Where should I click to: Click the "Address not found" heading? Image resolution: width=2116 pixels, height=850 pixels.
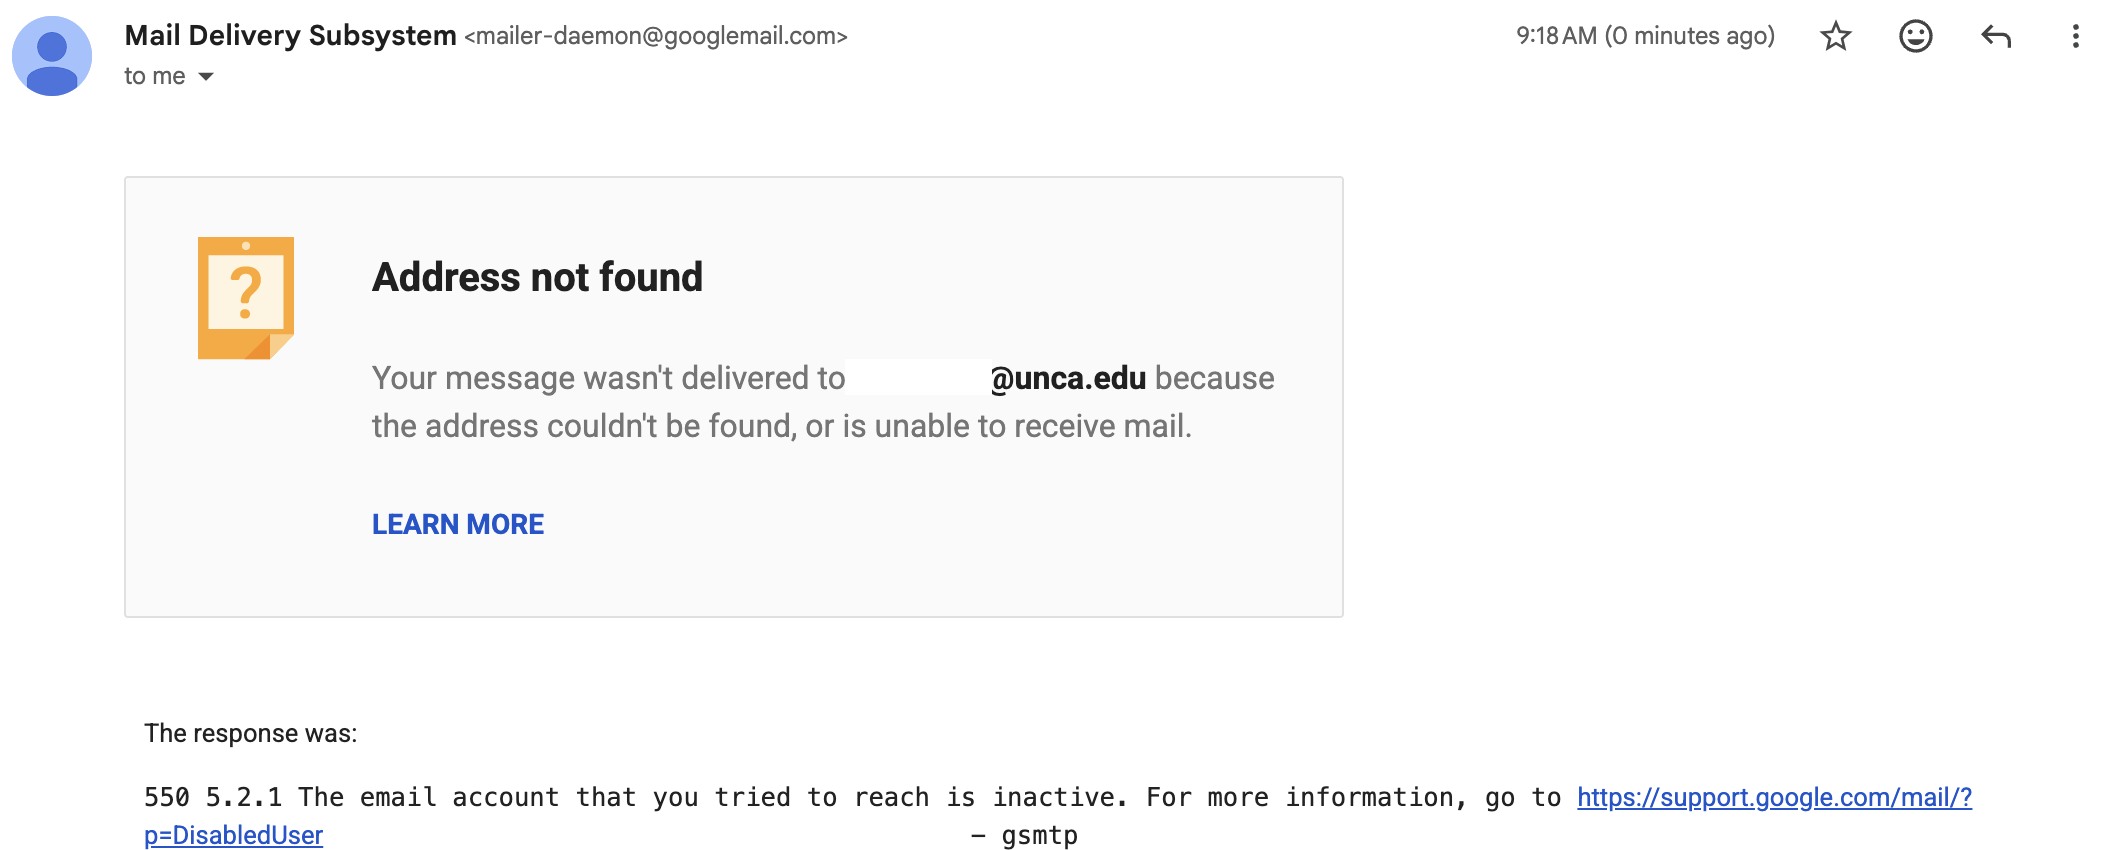[x=537, y=277]
